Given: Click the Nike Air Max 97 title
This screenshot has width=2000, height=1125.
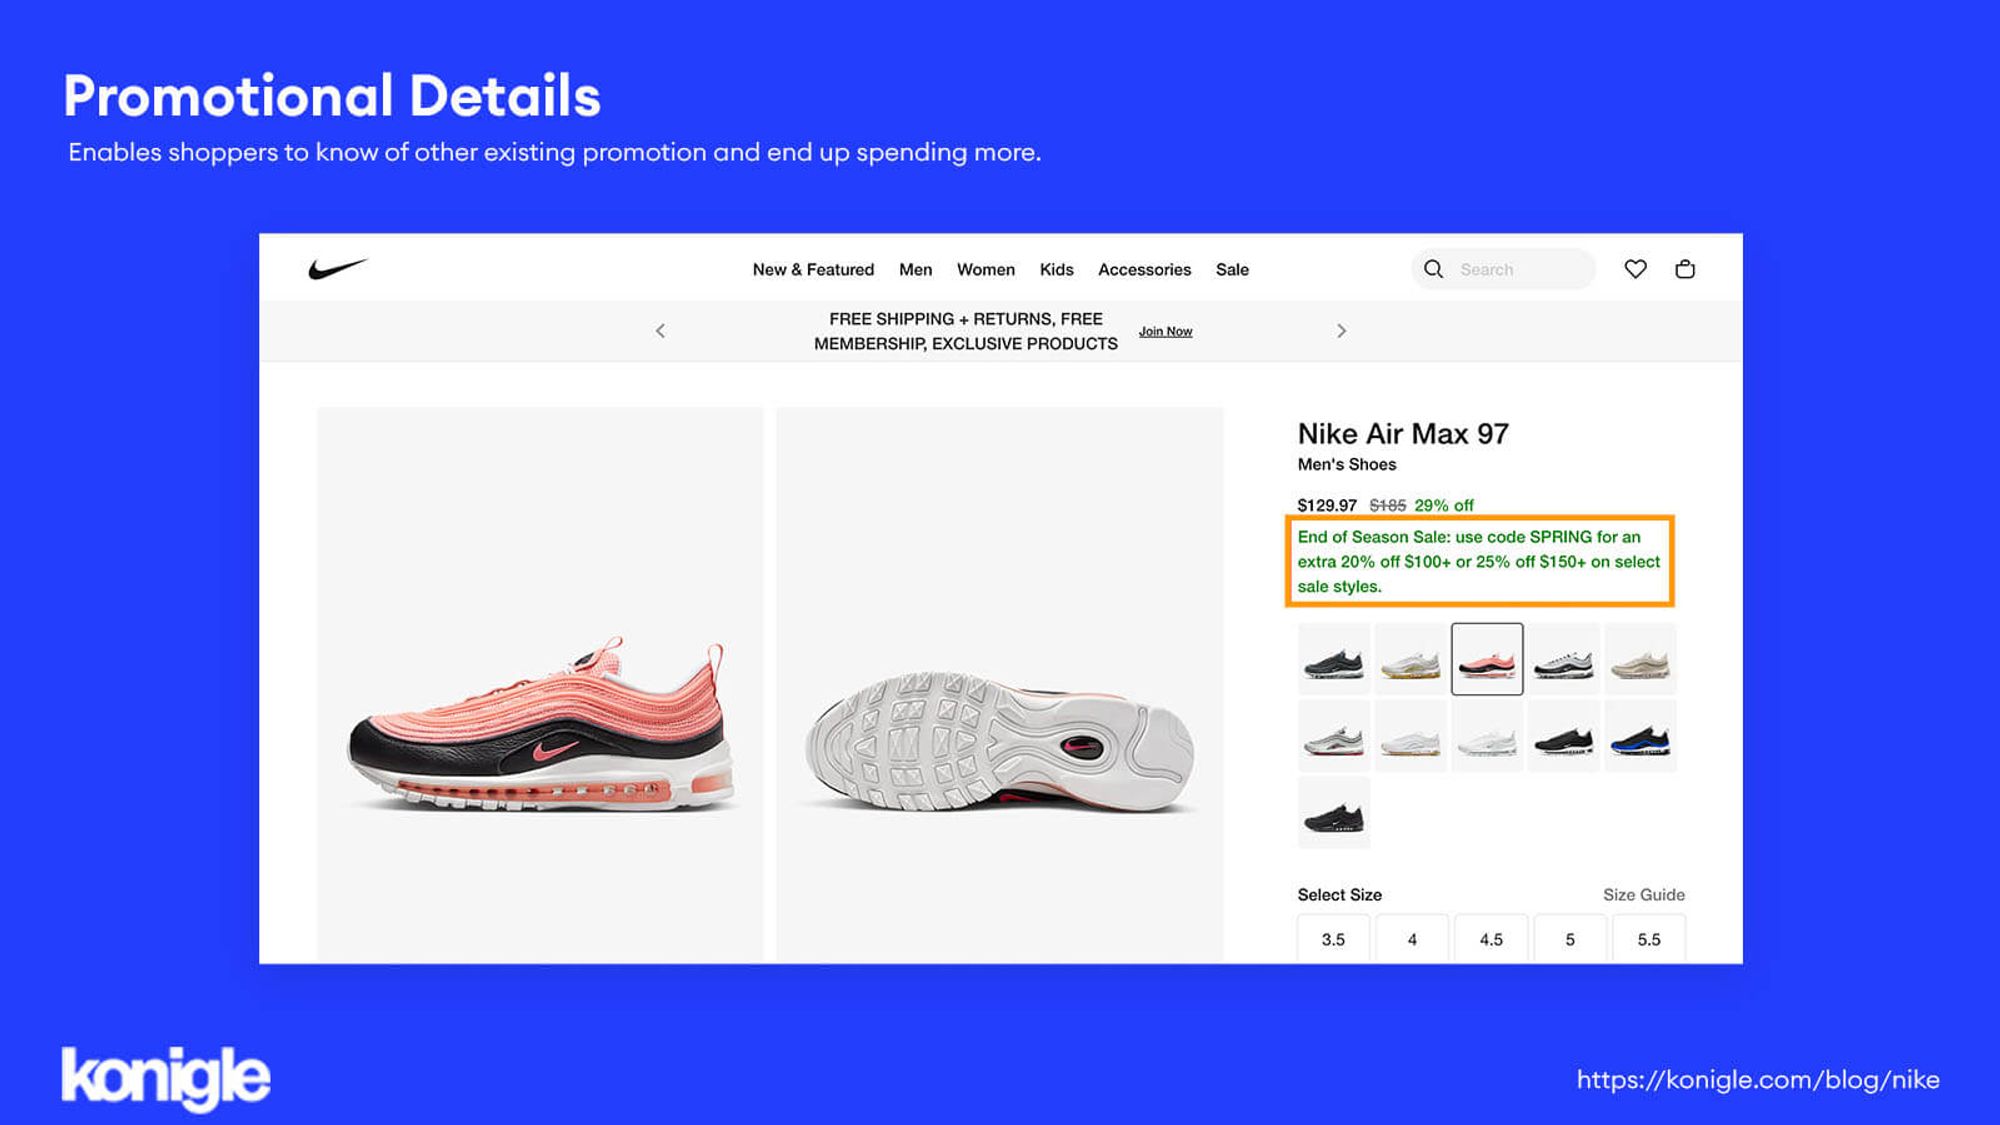Looking at the screenshot, I should pyautogui.click(x=1403, y=434).
